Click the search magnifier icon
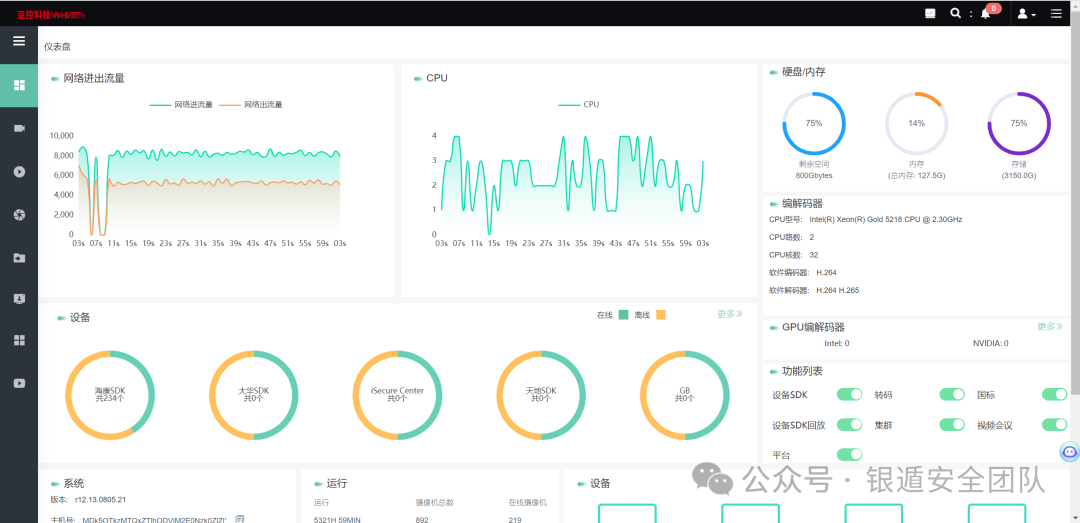Viewport: 1080px width, 523px height. [x=955, y=13]
